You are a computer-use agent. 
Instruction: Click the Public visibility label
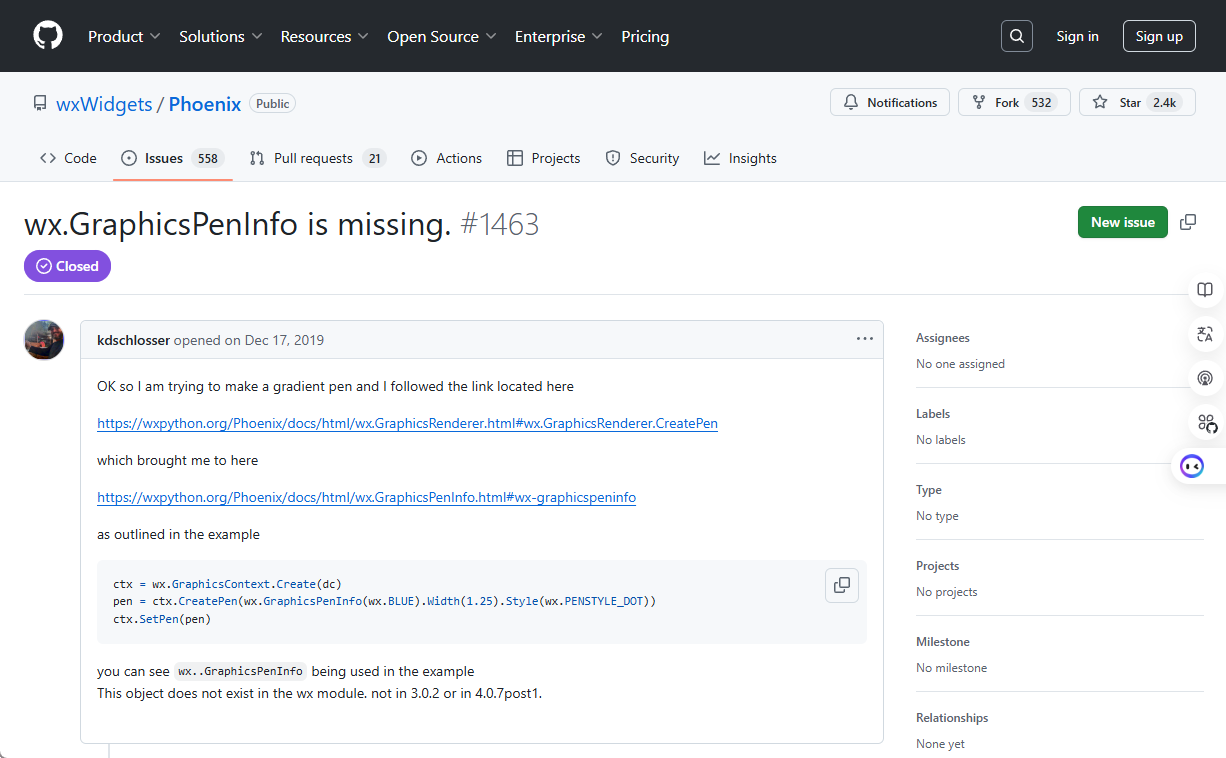click(x=272, y=103)
